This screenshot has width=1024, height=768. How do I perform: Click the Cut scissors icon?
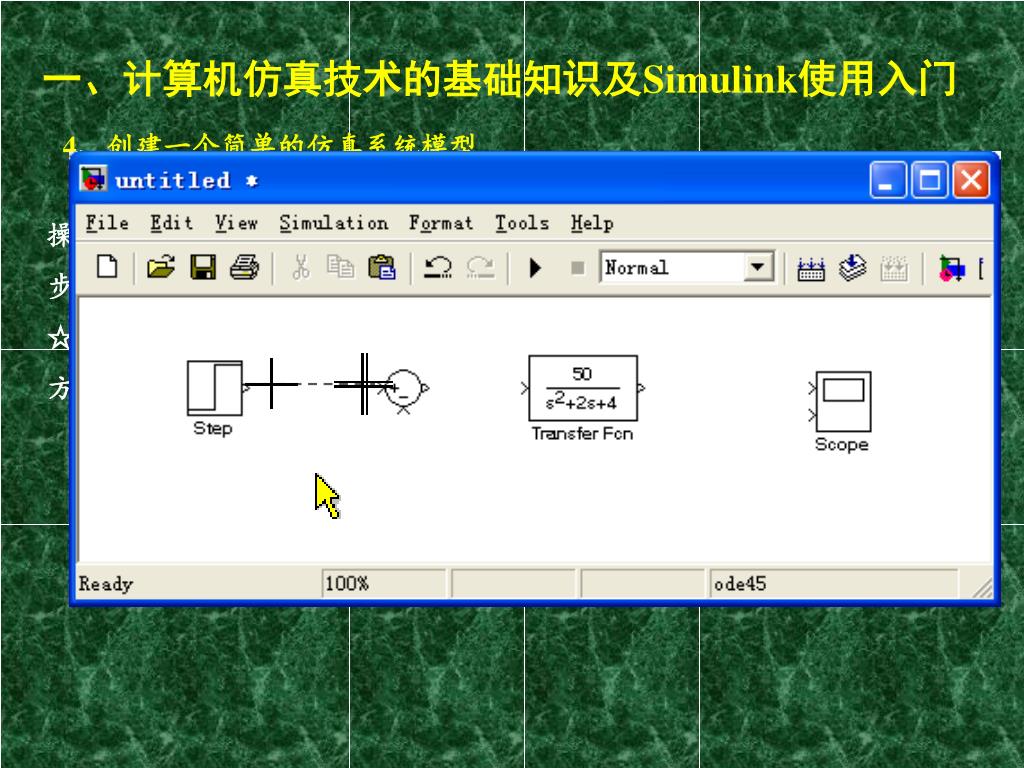300,267
